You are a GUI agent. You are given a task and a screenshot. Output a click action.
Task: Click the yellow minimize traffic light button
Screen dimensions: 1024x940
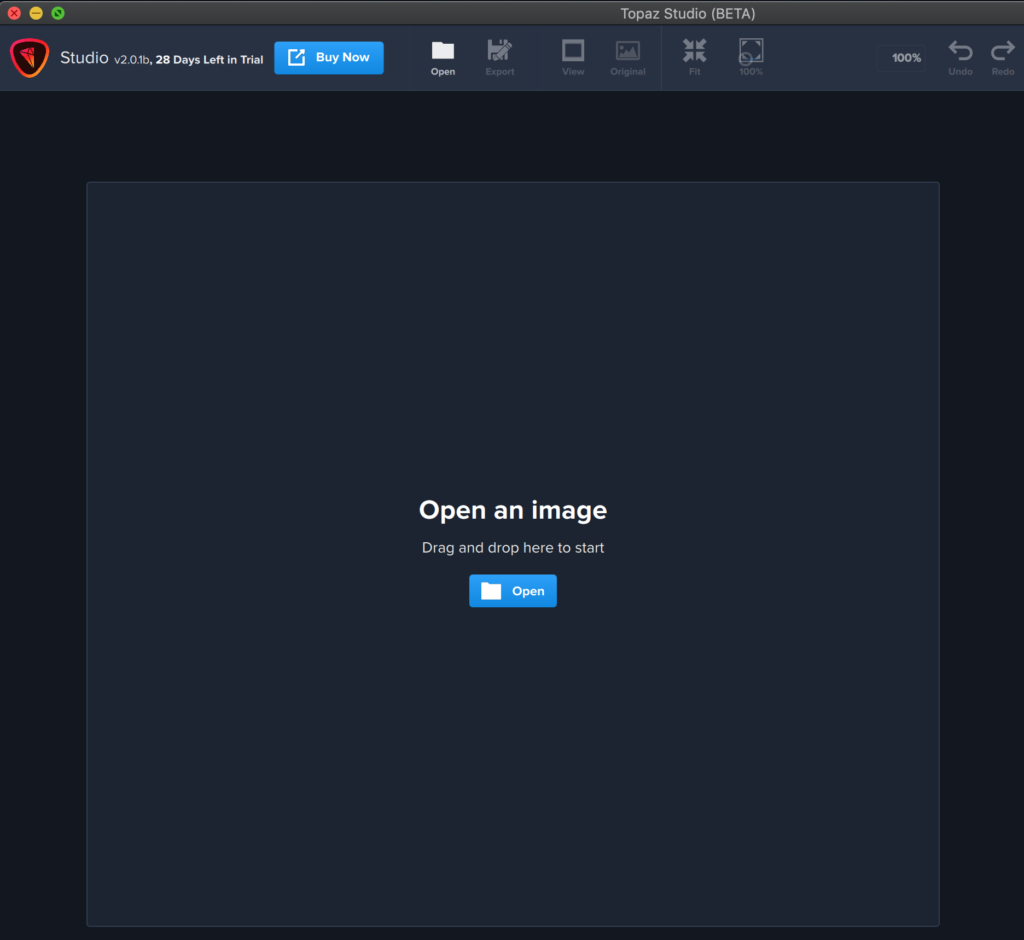[37, 13]
